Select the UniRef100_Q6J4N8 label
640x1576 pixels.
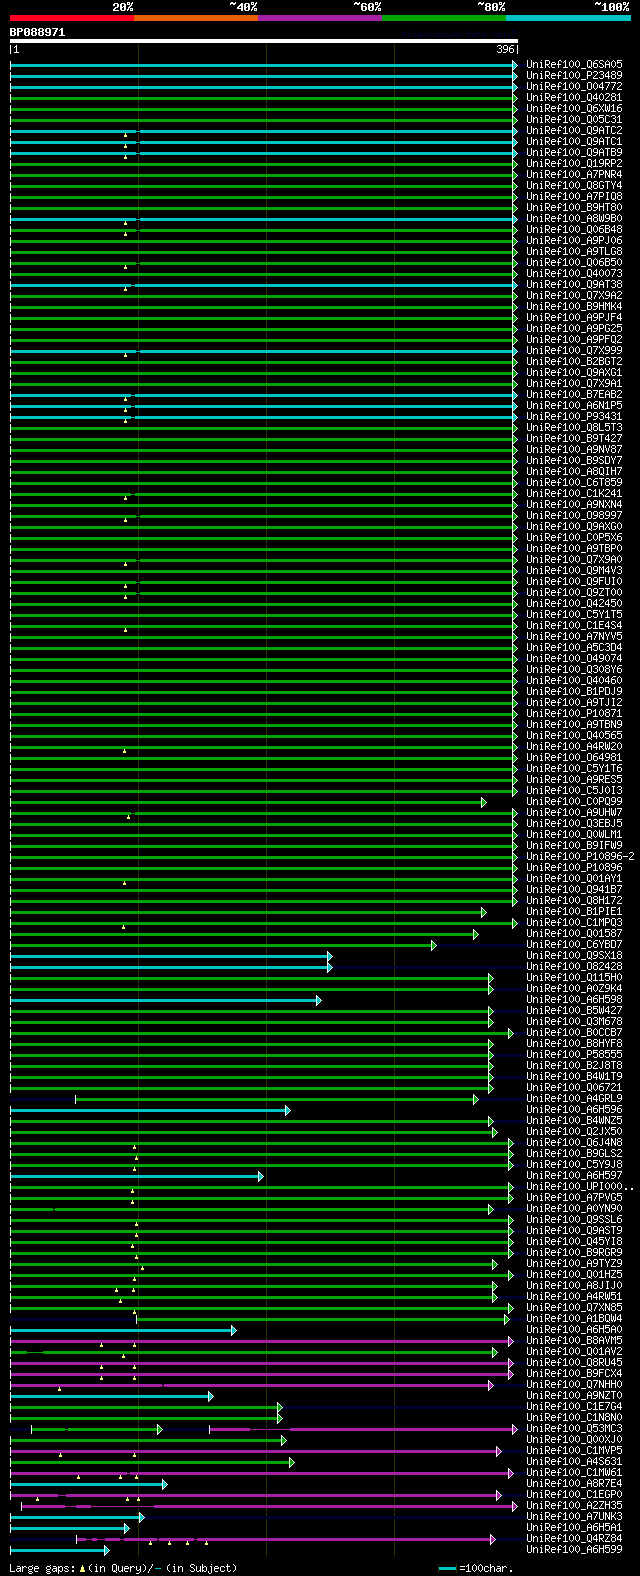click(x=574, y=1143)
